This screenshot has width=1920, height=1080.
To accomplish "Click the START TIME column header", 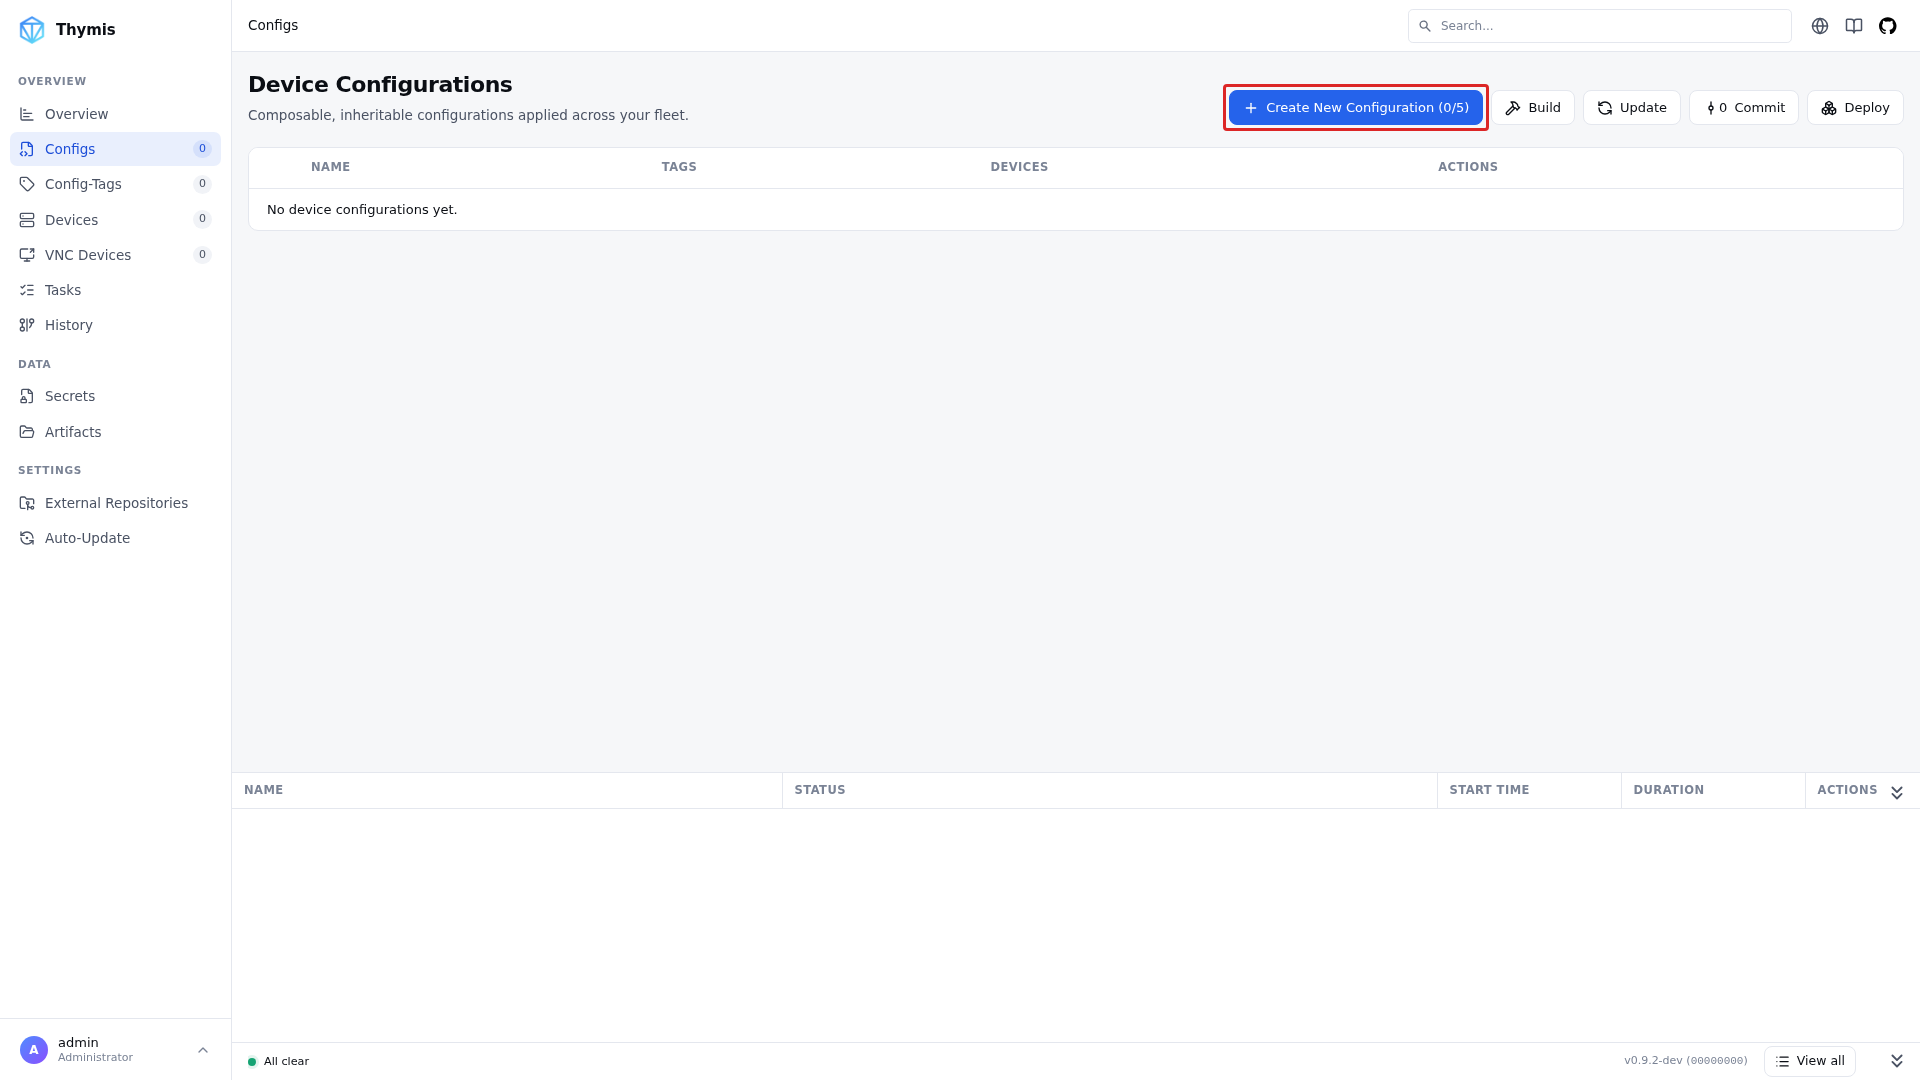I will tap(1489, 790).
